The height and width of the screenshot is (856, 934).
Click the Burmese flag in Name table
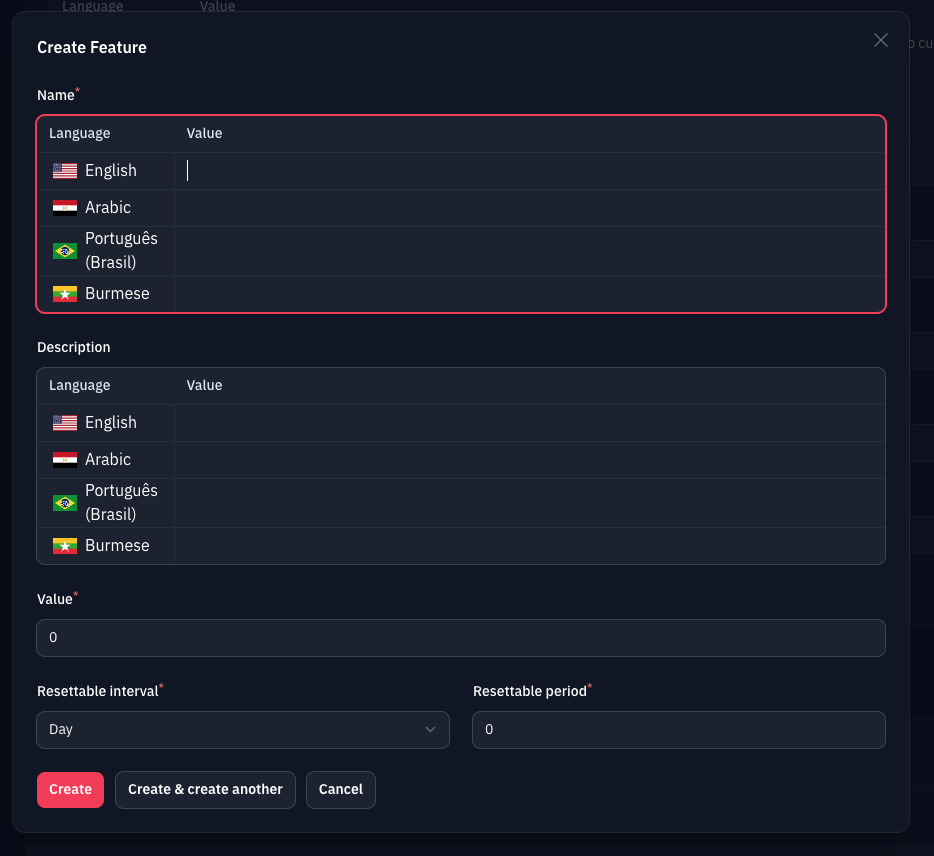pos(65,294)
